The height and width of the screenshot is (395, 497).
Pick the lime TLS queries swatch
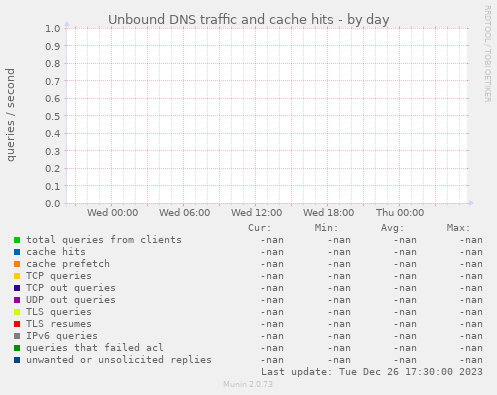pyautogui.click(x=17, y=312)
